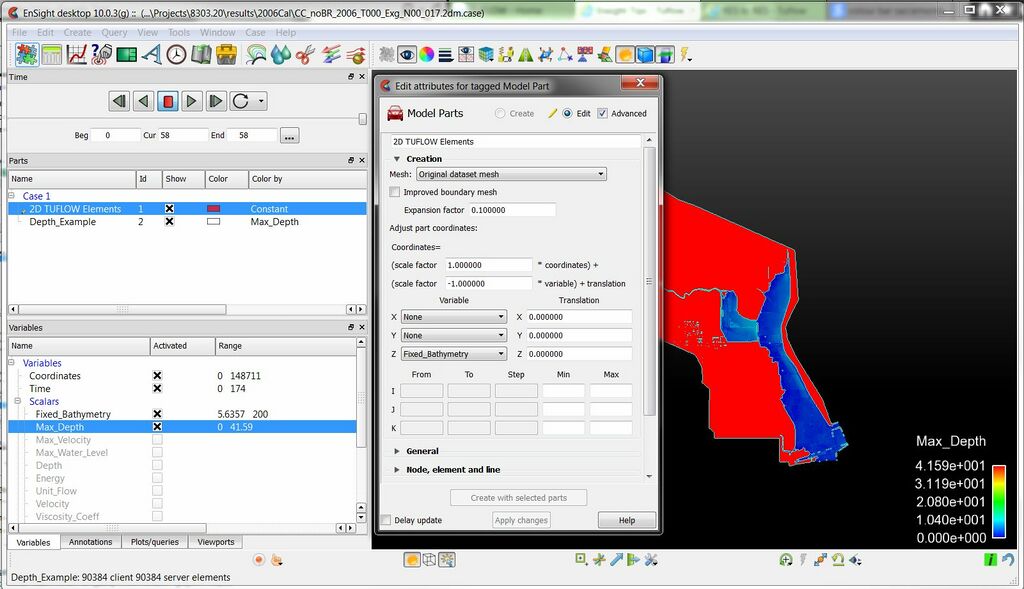Enable the Improved boundary mesh checkbox
The height and width of the screenshot is (589, 1024).
click(x=395, y=192)
